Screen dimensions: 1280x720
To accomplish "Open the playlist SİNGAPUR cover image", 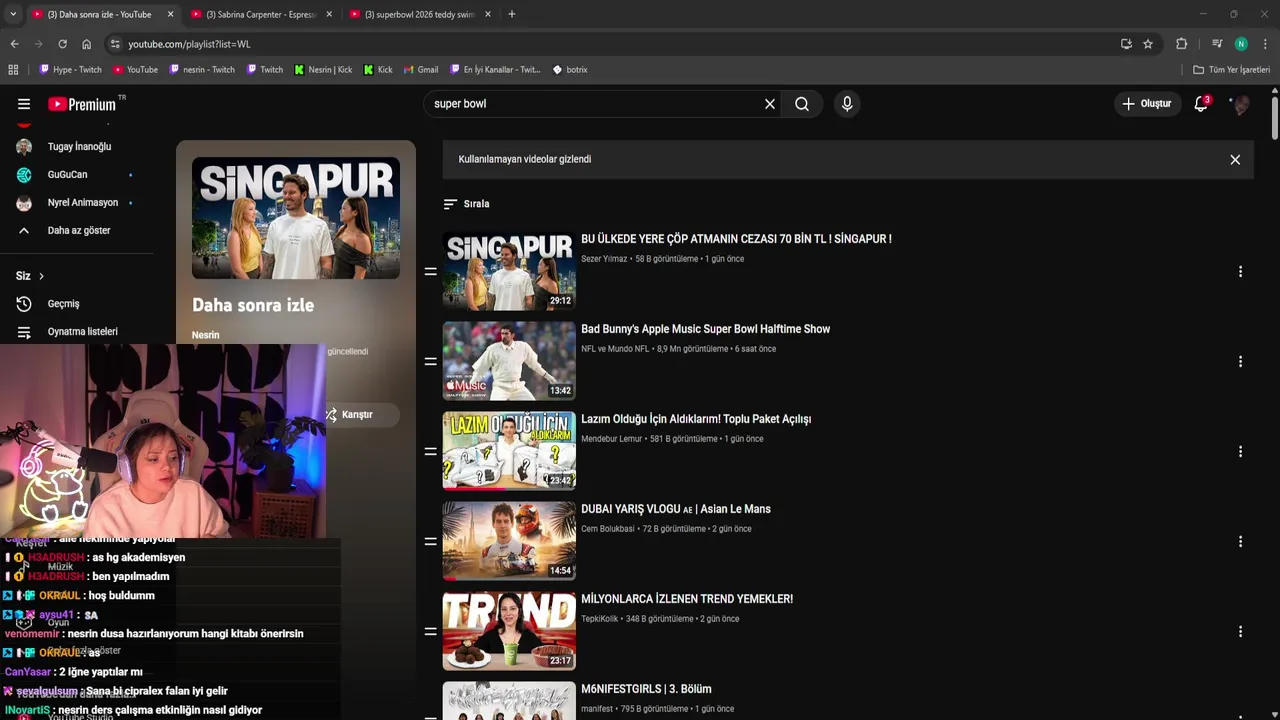I will pos(296,218).
